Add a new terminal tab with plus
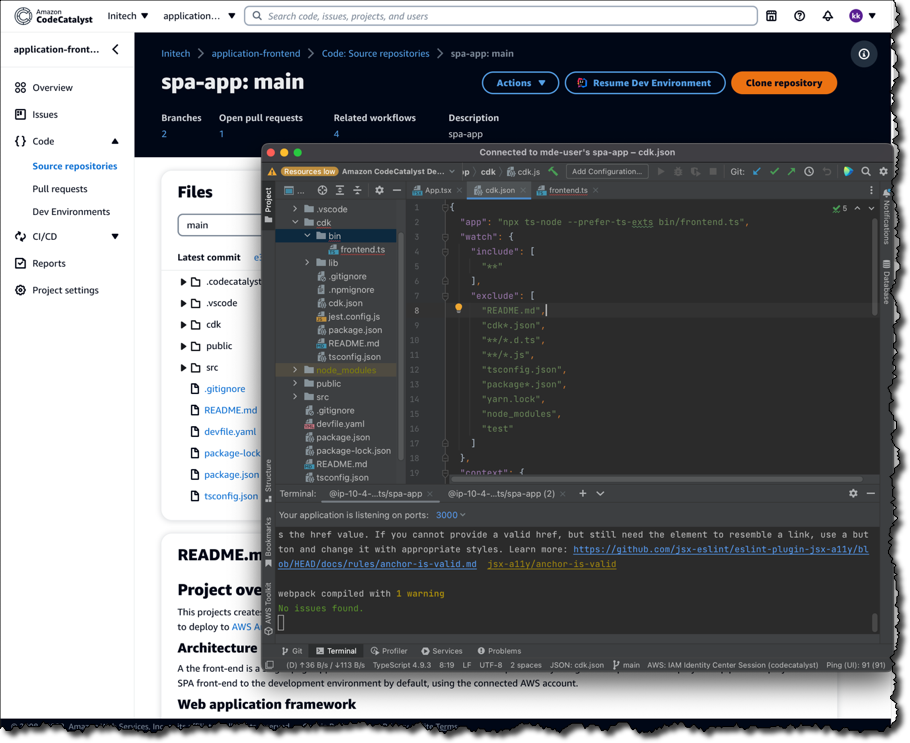 click(583, 493)
